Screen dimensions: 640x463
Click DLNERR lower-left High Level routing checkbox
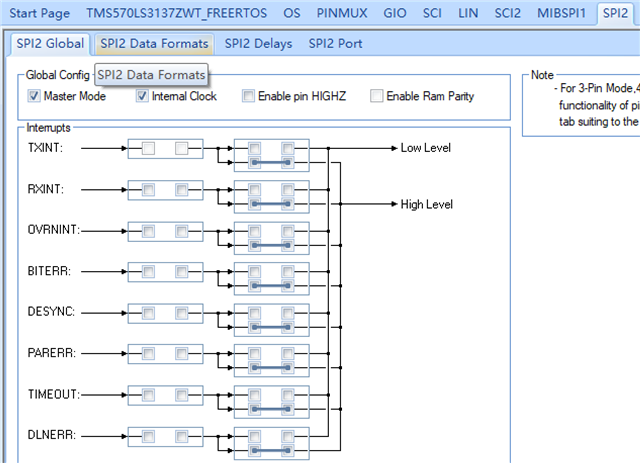coord(254,451)
